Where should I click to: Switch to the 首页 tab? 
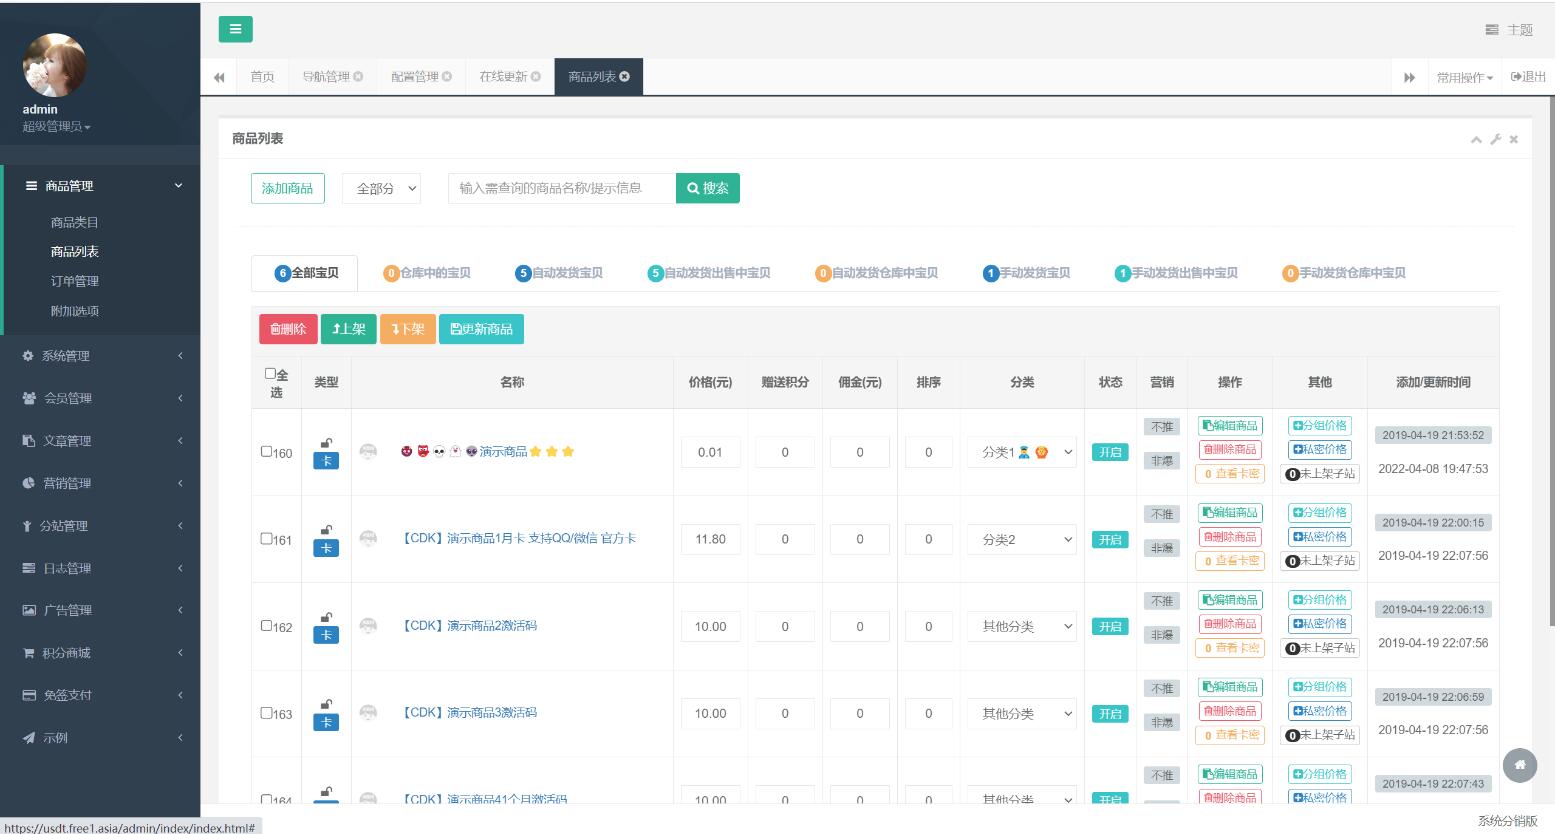click(262, 77)
